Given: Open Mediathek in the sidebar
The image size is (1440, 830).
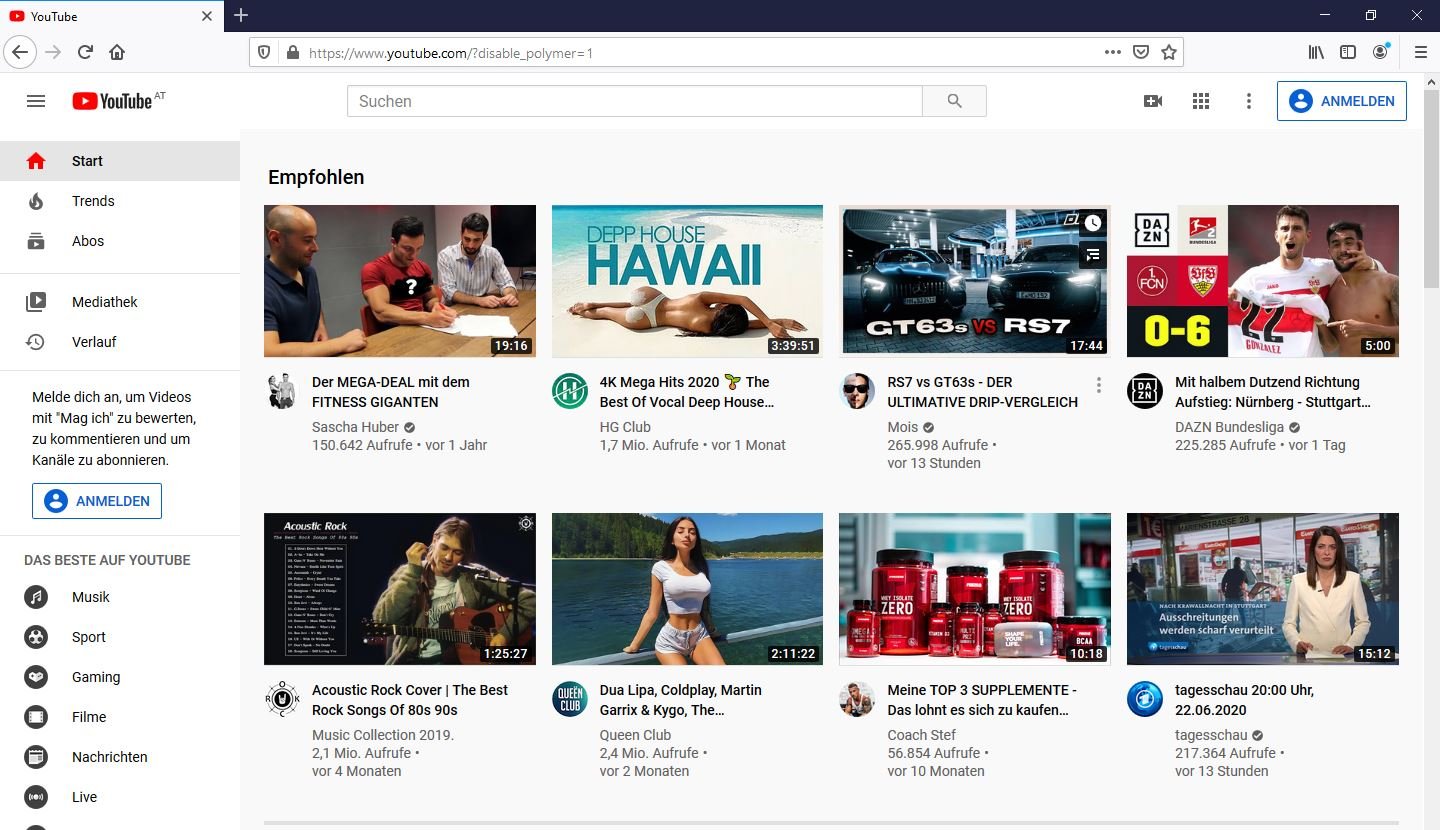Looking at the screenshot, I should click(x=120, y=302).
